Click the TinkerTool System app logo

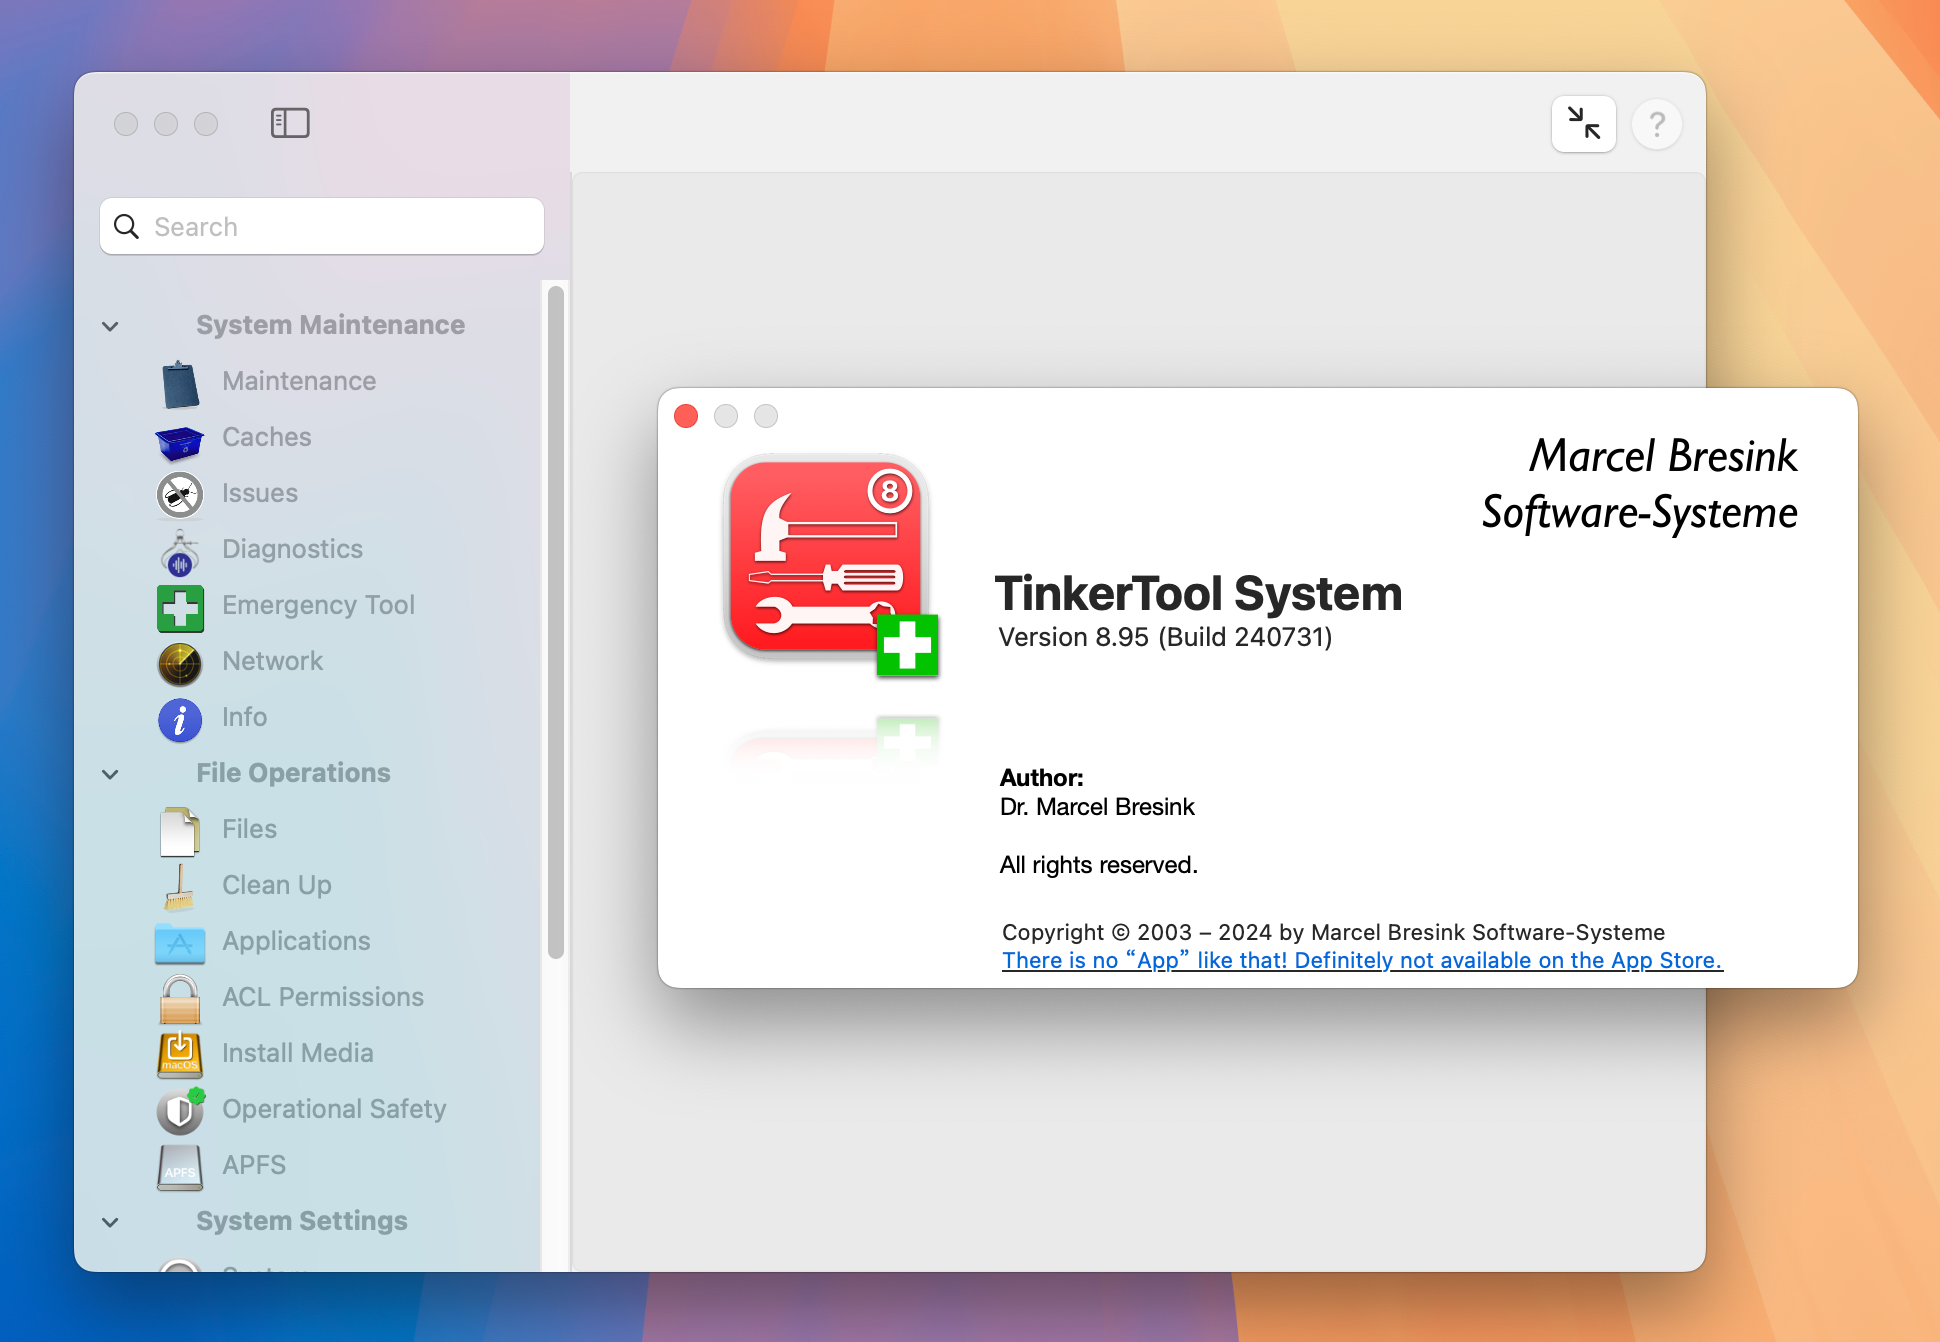pyautogui.click(x=830, y=565)
